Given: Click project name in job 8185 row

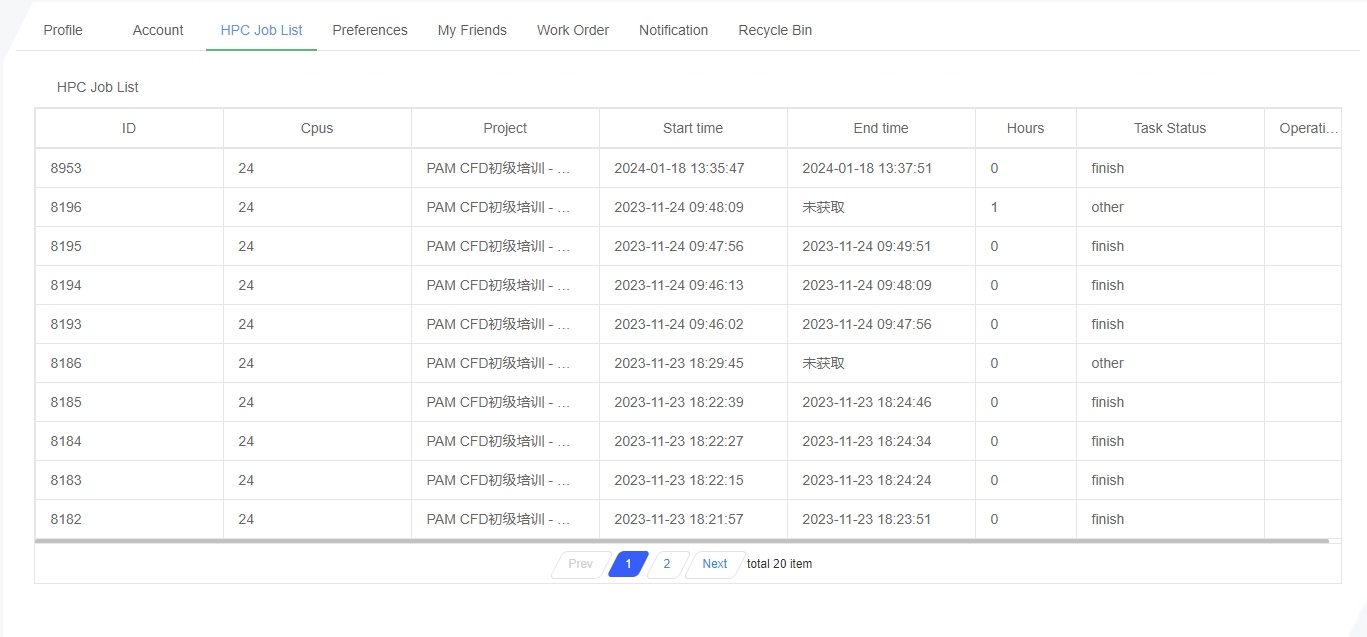Looking at the screenshot, I should pyautogui.click(x=498, y=402).
